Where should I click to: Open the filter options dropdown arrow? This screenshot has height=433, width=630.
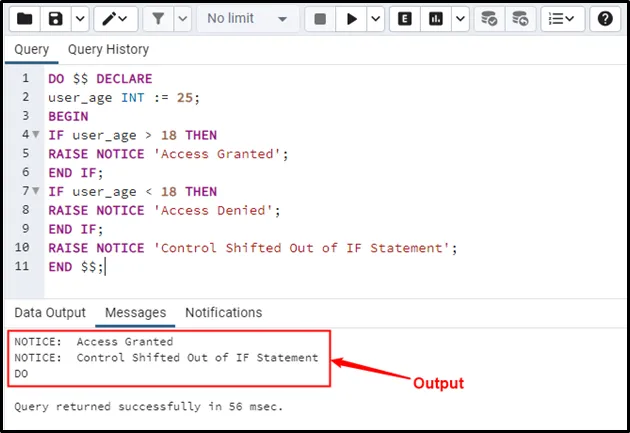[182, 19]
